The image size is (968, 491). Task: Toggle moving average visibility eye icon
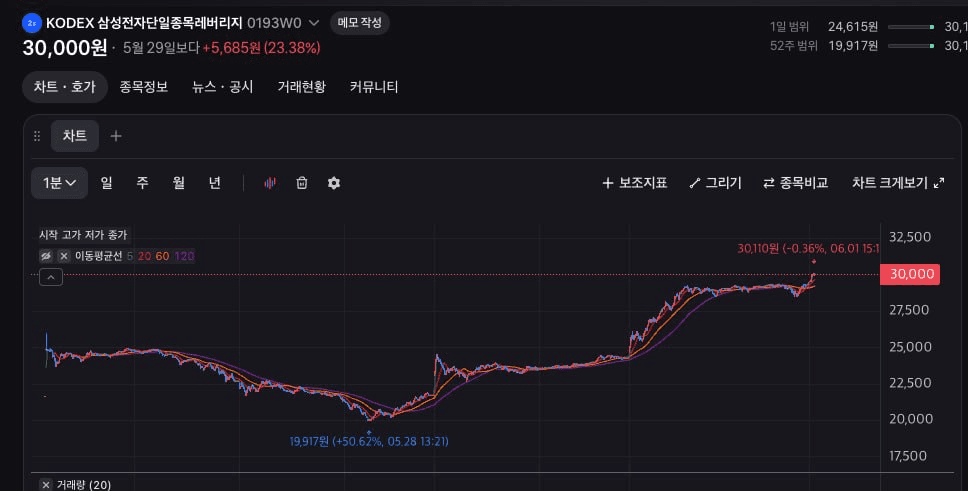coord(46,256)
